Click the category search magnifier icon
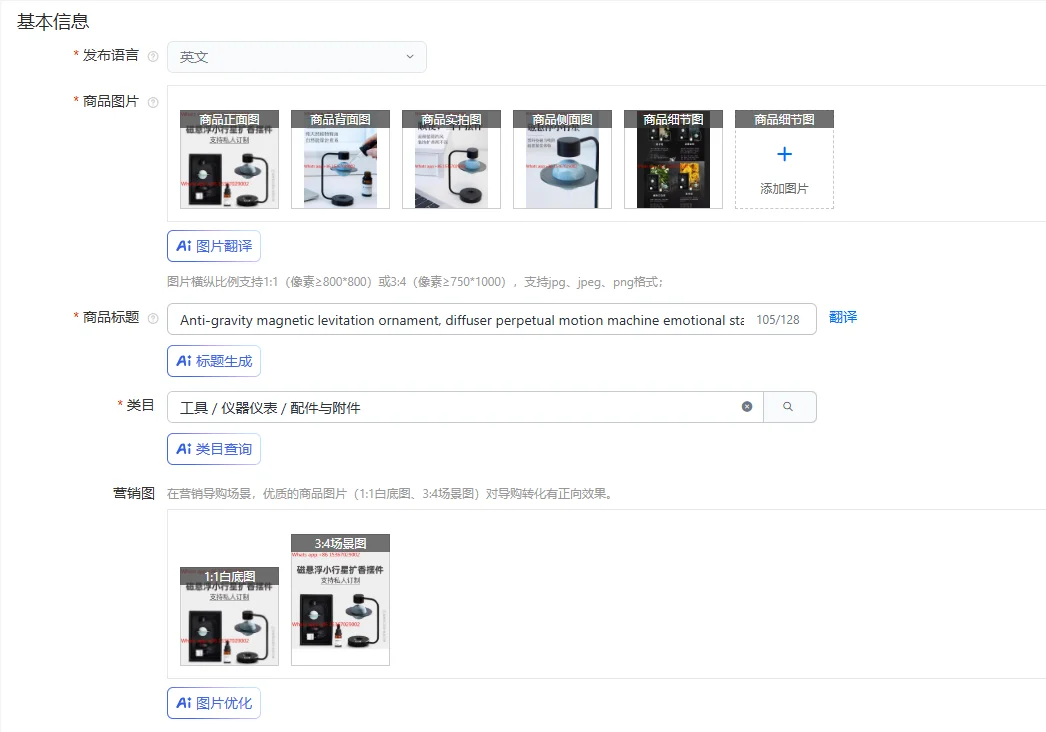1046x732 pixels. coord(789,407)
